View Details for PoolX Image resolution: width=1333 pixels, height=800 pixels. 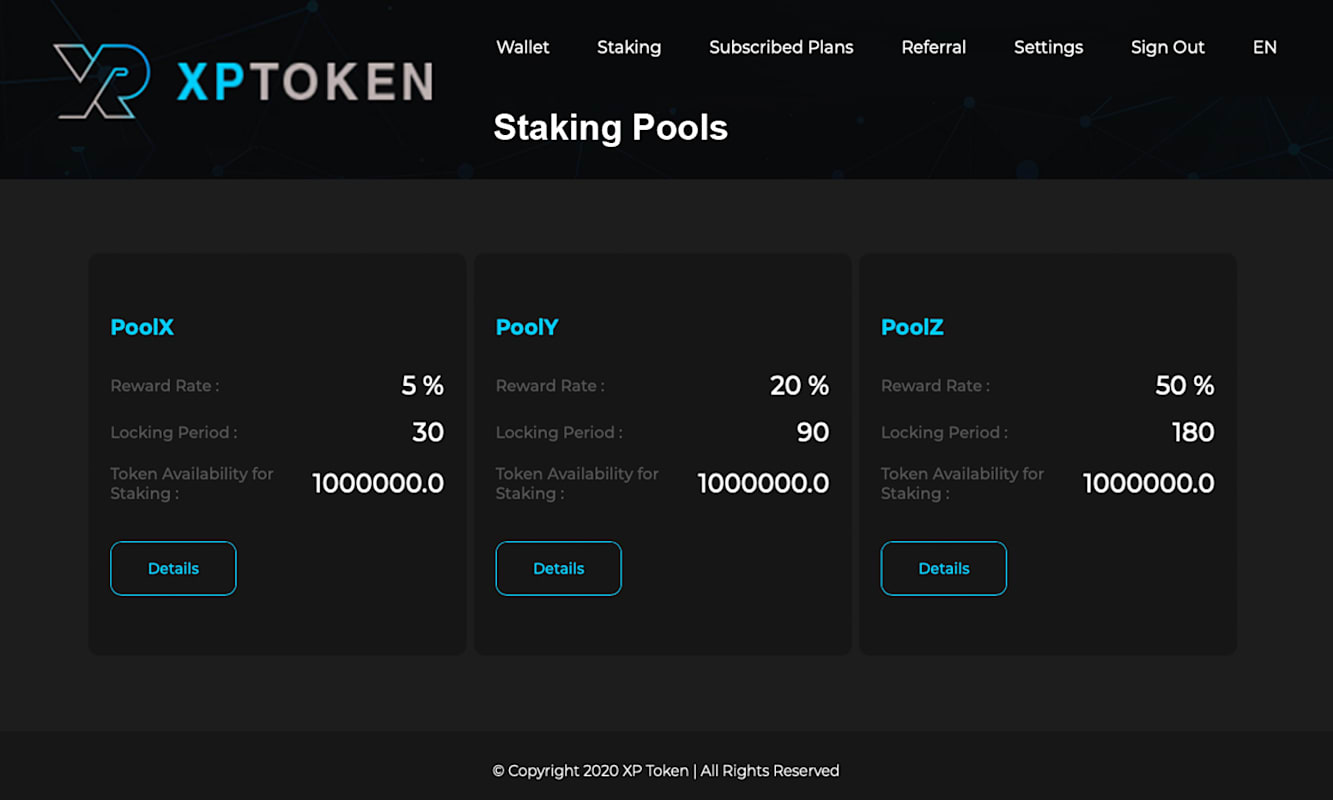click(x=173, y=568)
